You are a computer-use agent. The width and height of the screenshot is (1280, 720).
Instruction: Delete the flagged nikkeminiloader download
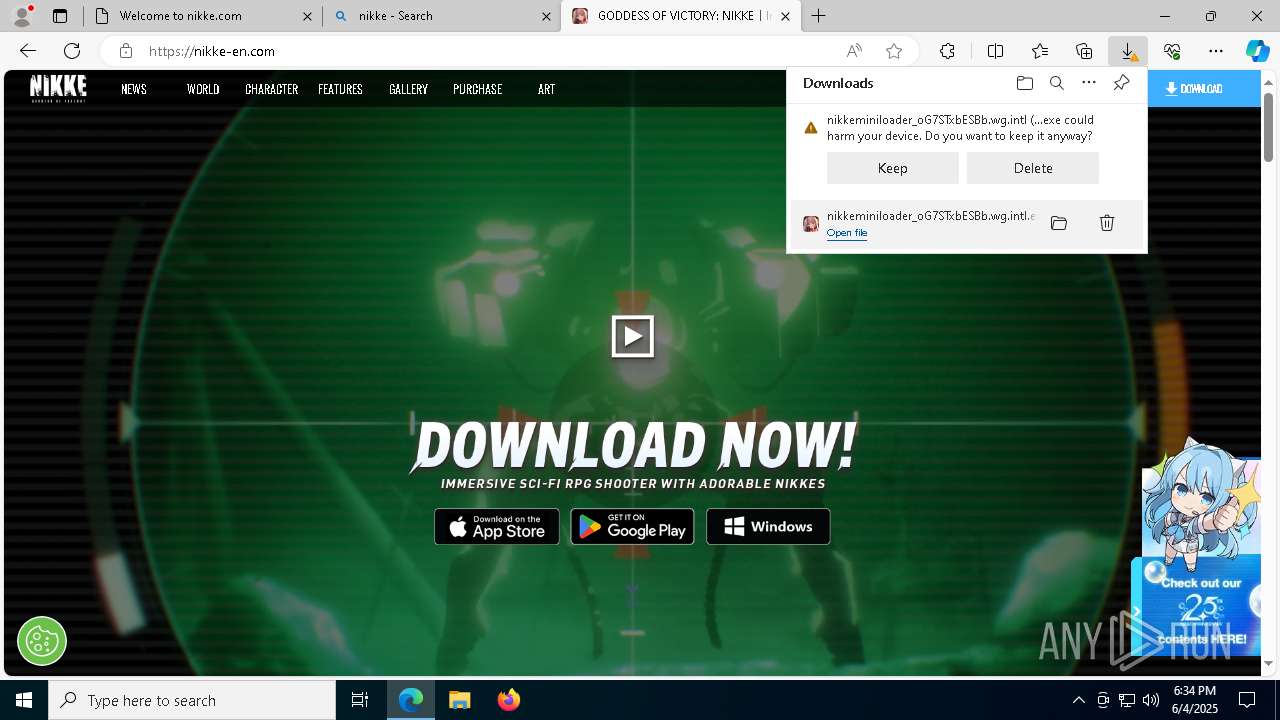coord(1033,168)
